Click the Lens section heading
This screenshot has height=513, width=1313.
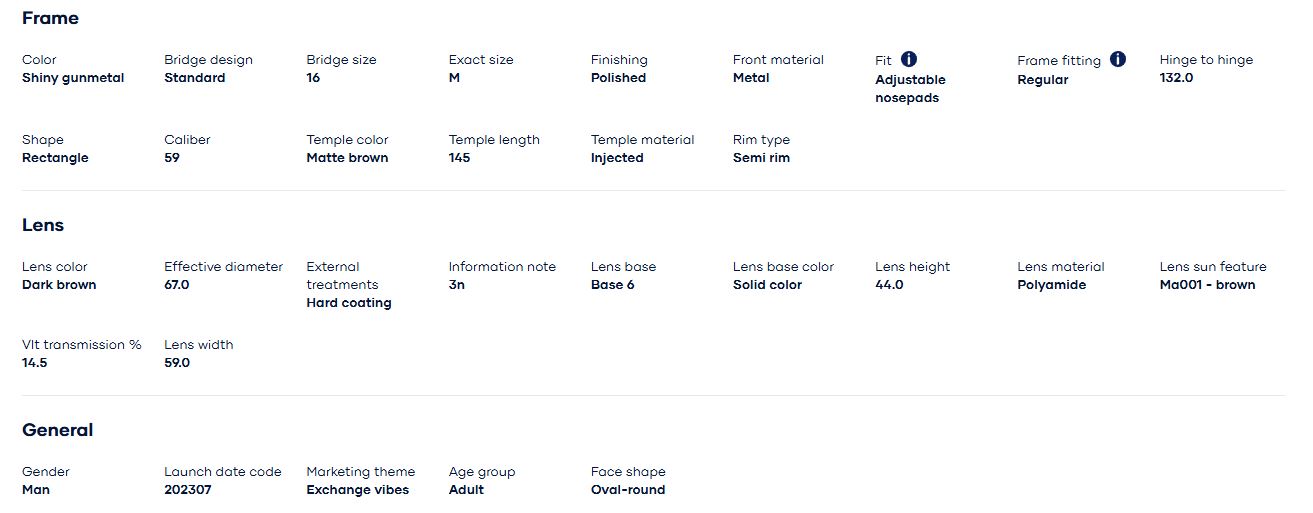[43, 225]
